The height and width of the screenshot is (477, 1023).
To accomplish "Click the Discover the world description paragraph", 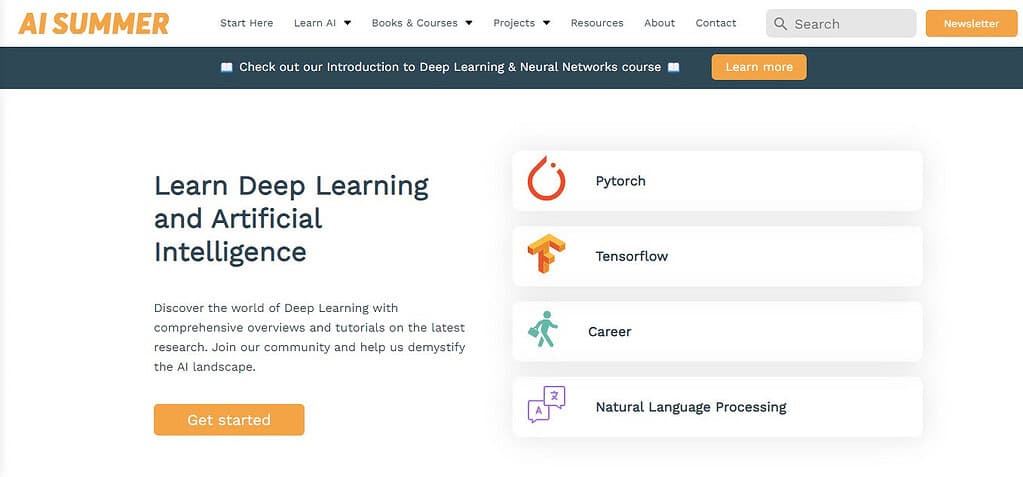I will (x=310, y=337).
